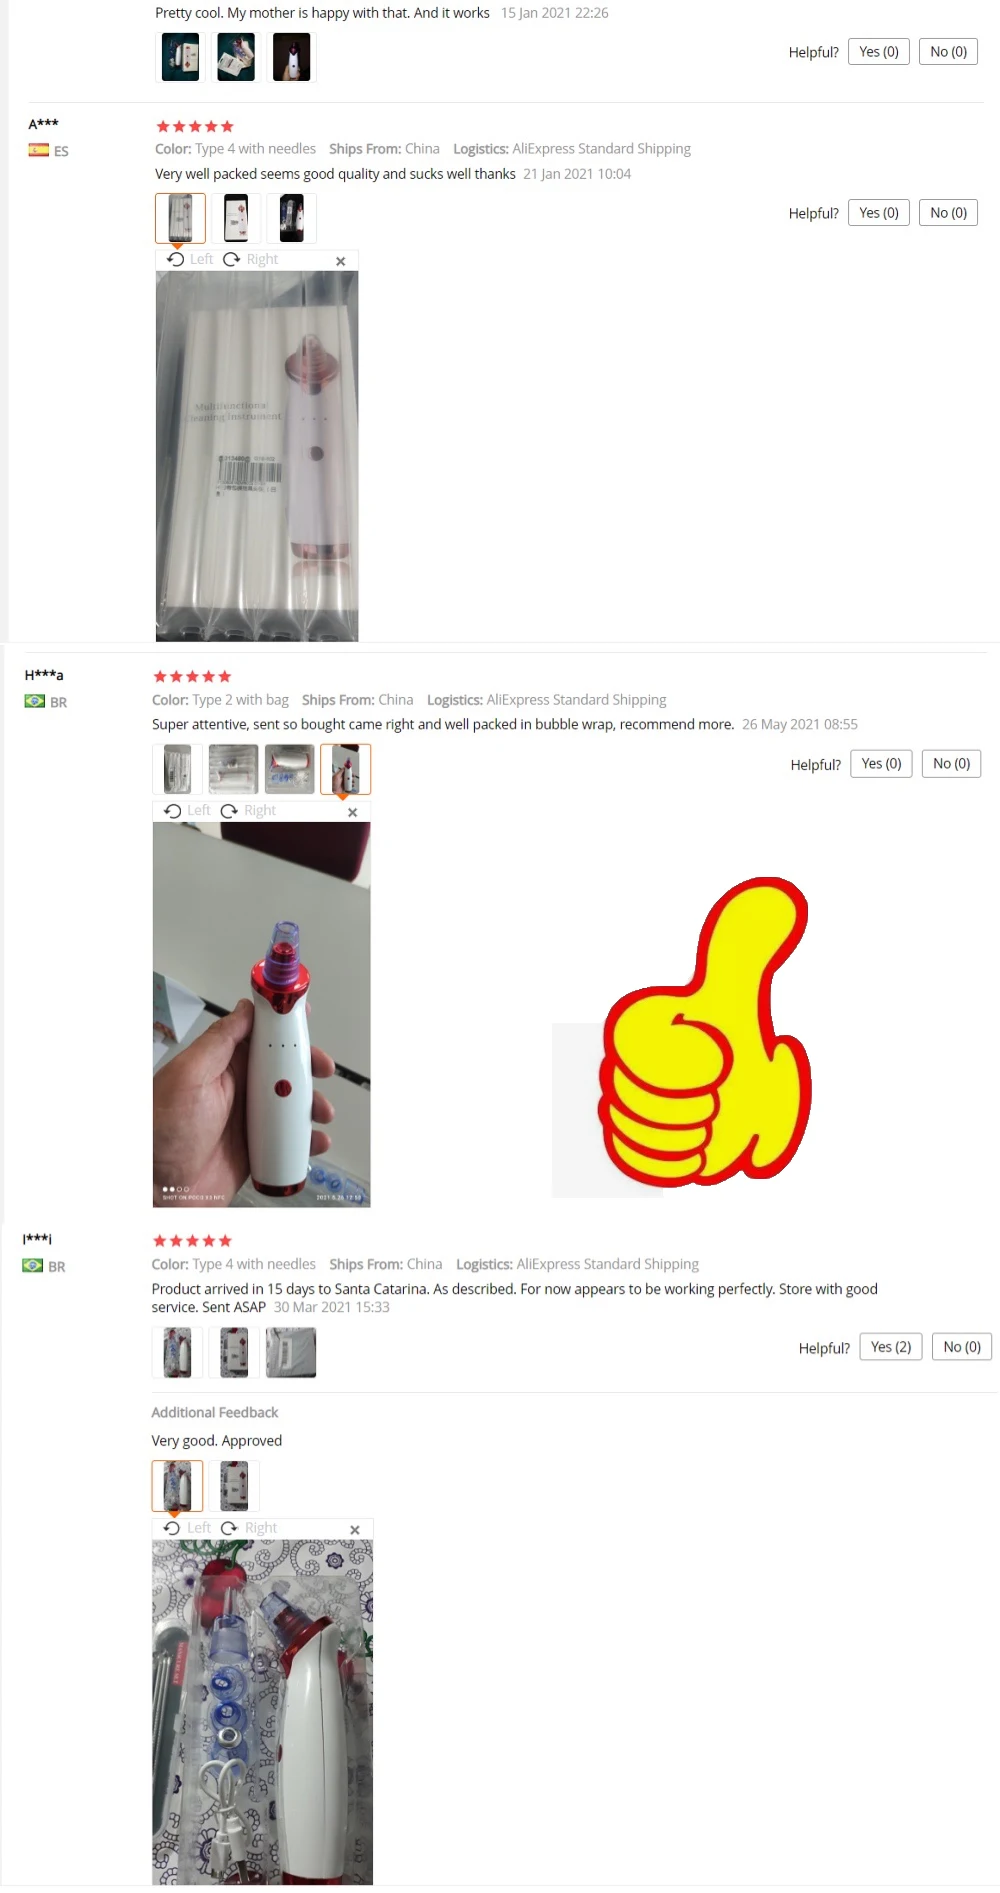The width and height of the screenshot is (1000, 1893).
Task: Close the expanded photo in H***a review
Action: pos(352,812)
